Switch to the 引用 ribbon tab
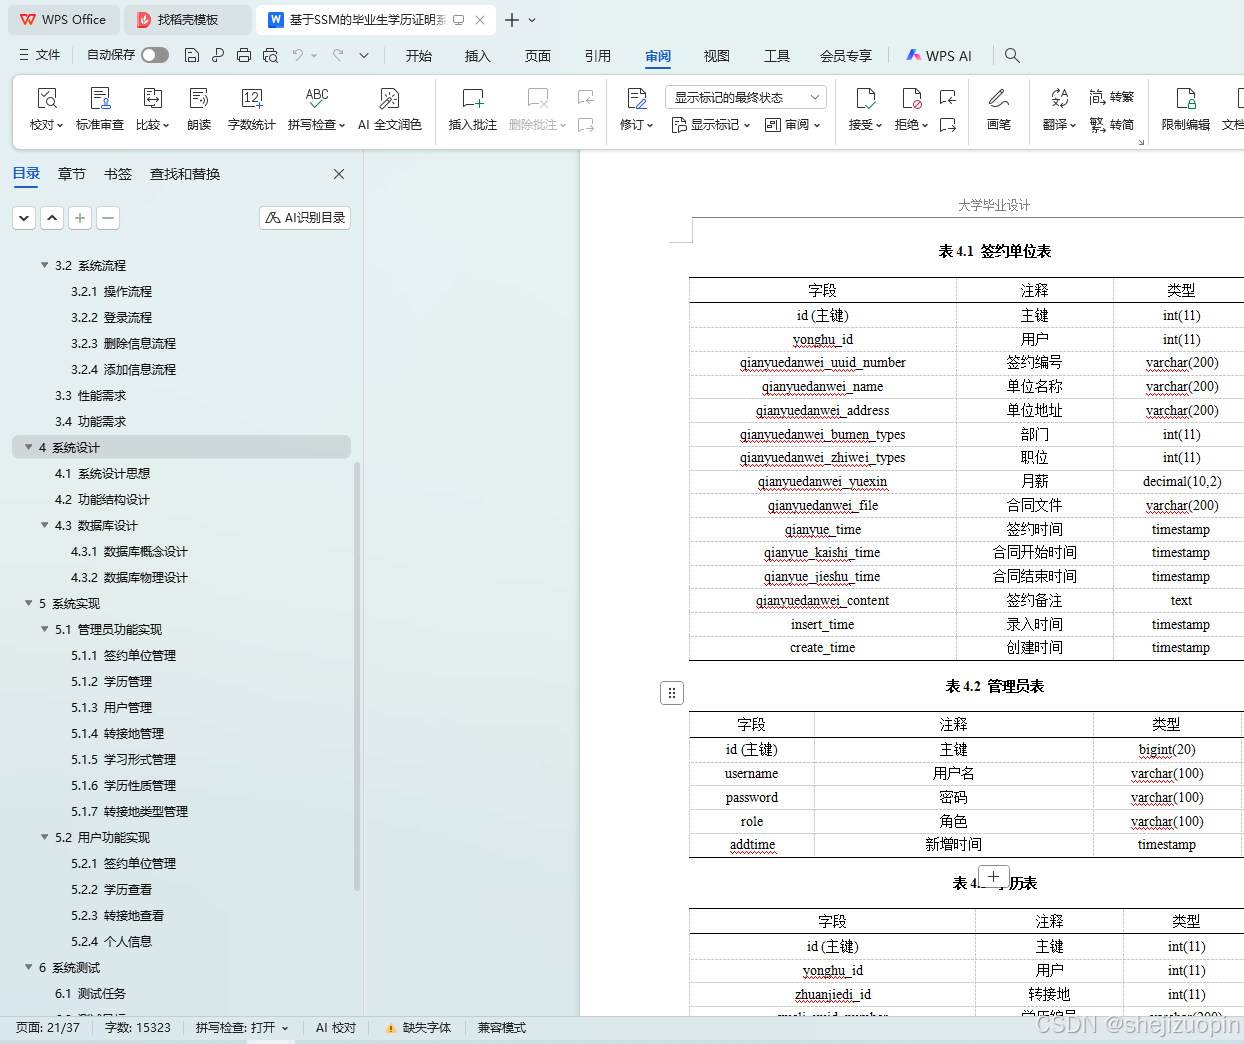Image resolution: width=1244 pixels, height=1044 pixels. click(598, 56)
